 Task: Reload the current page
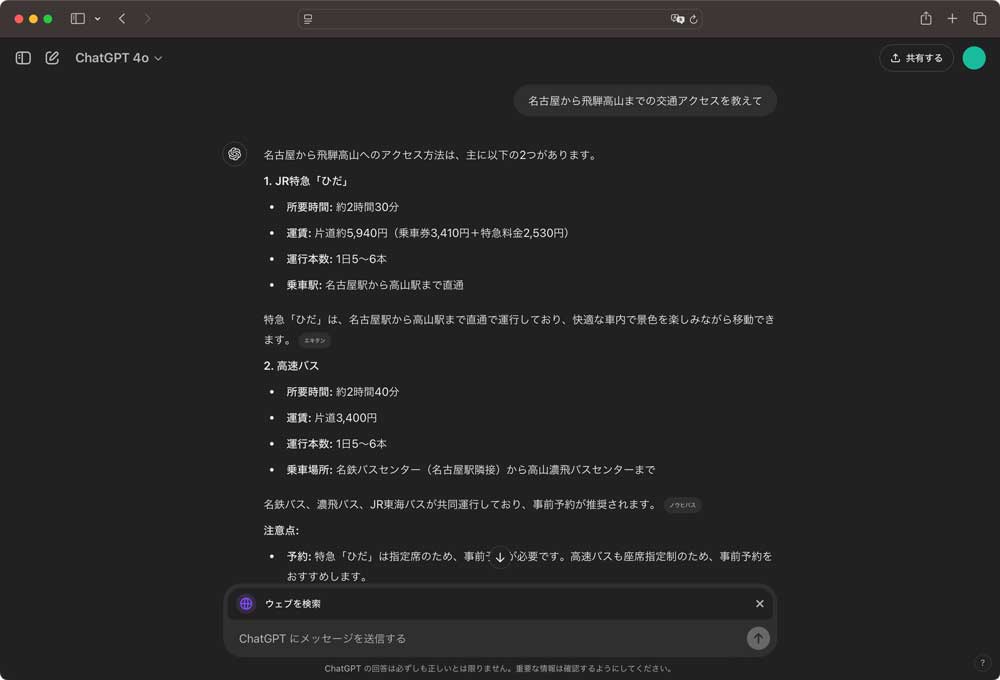coord(694,19)
